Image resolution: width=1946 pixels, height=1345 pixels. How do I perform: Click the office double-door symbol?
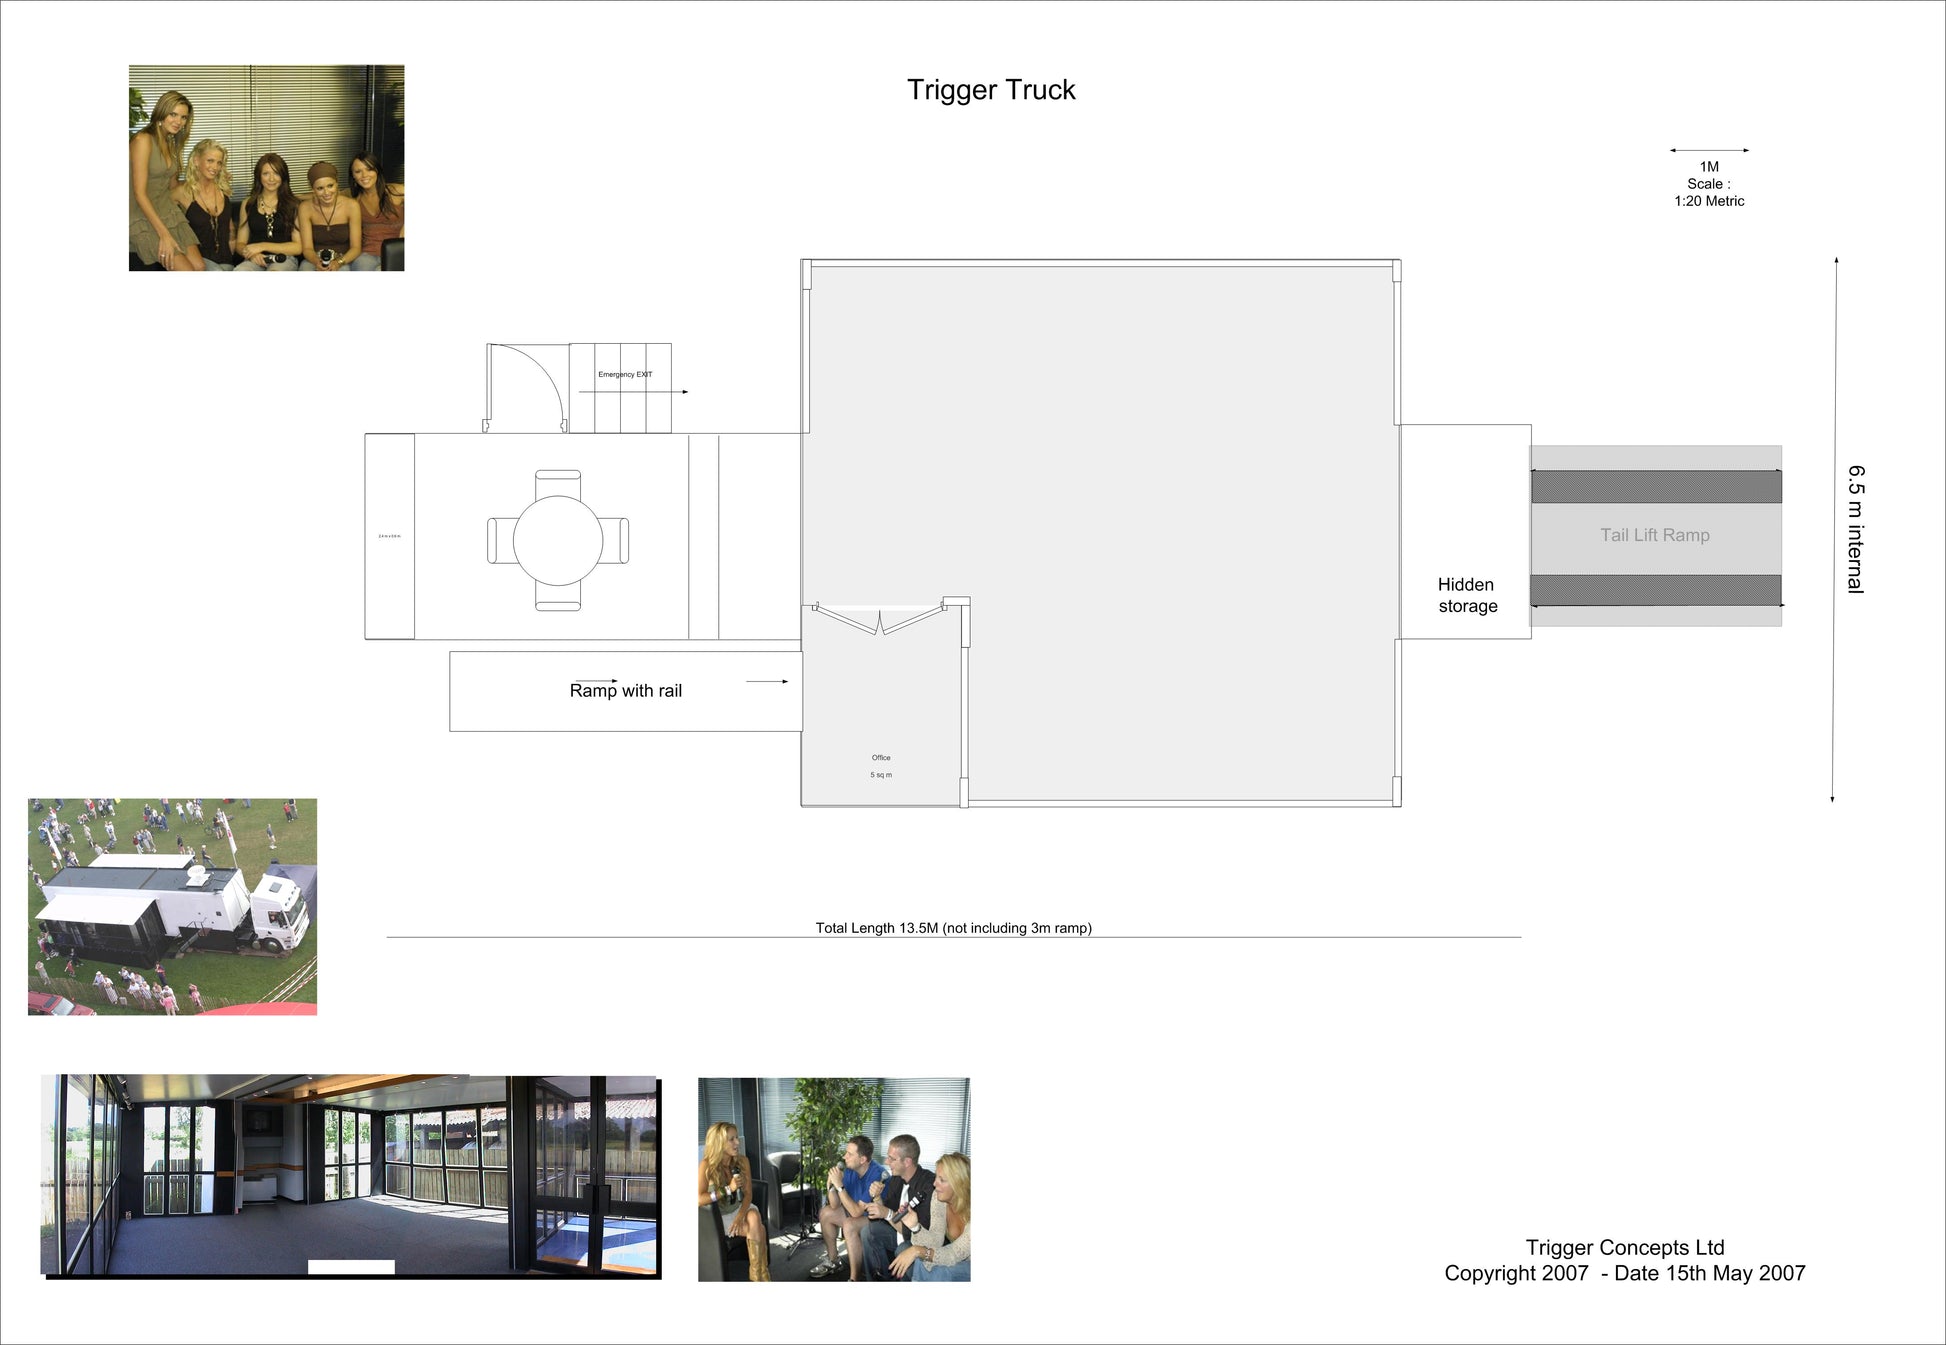point(879,620)
